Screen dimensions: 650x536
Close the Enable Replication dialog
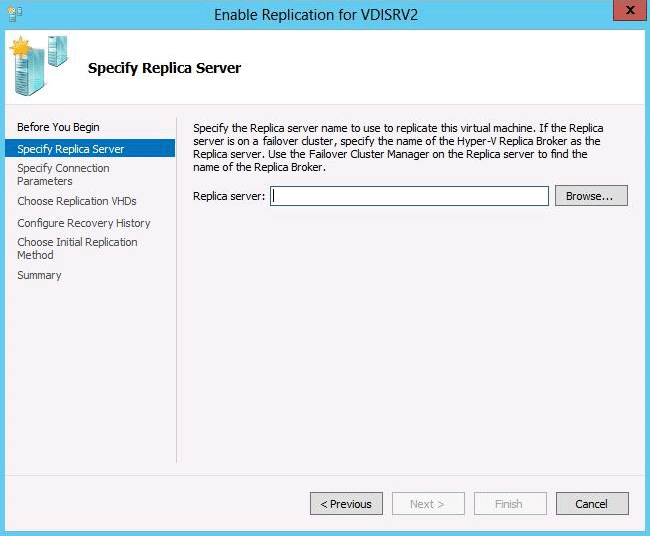click(x=626, y=12)
